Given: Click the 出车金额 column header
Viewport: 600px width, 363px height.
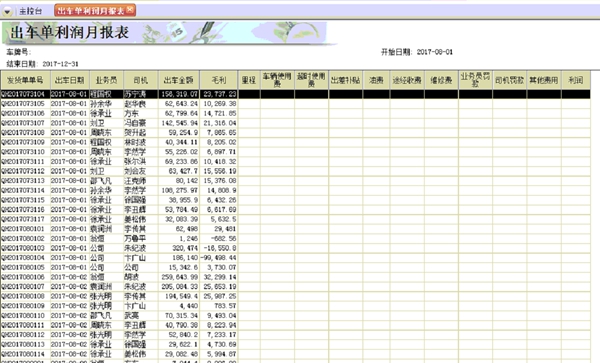Looking at the screenshot, I should tap(179, 80).
